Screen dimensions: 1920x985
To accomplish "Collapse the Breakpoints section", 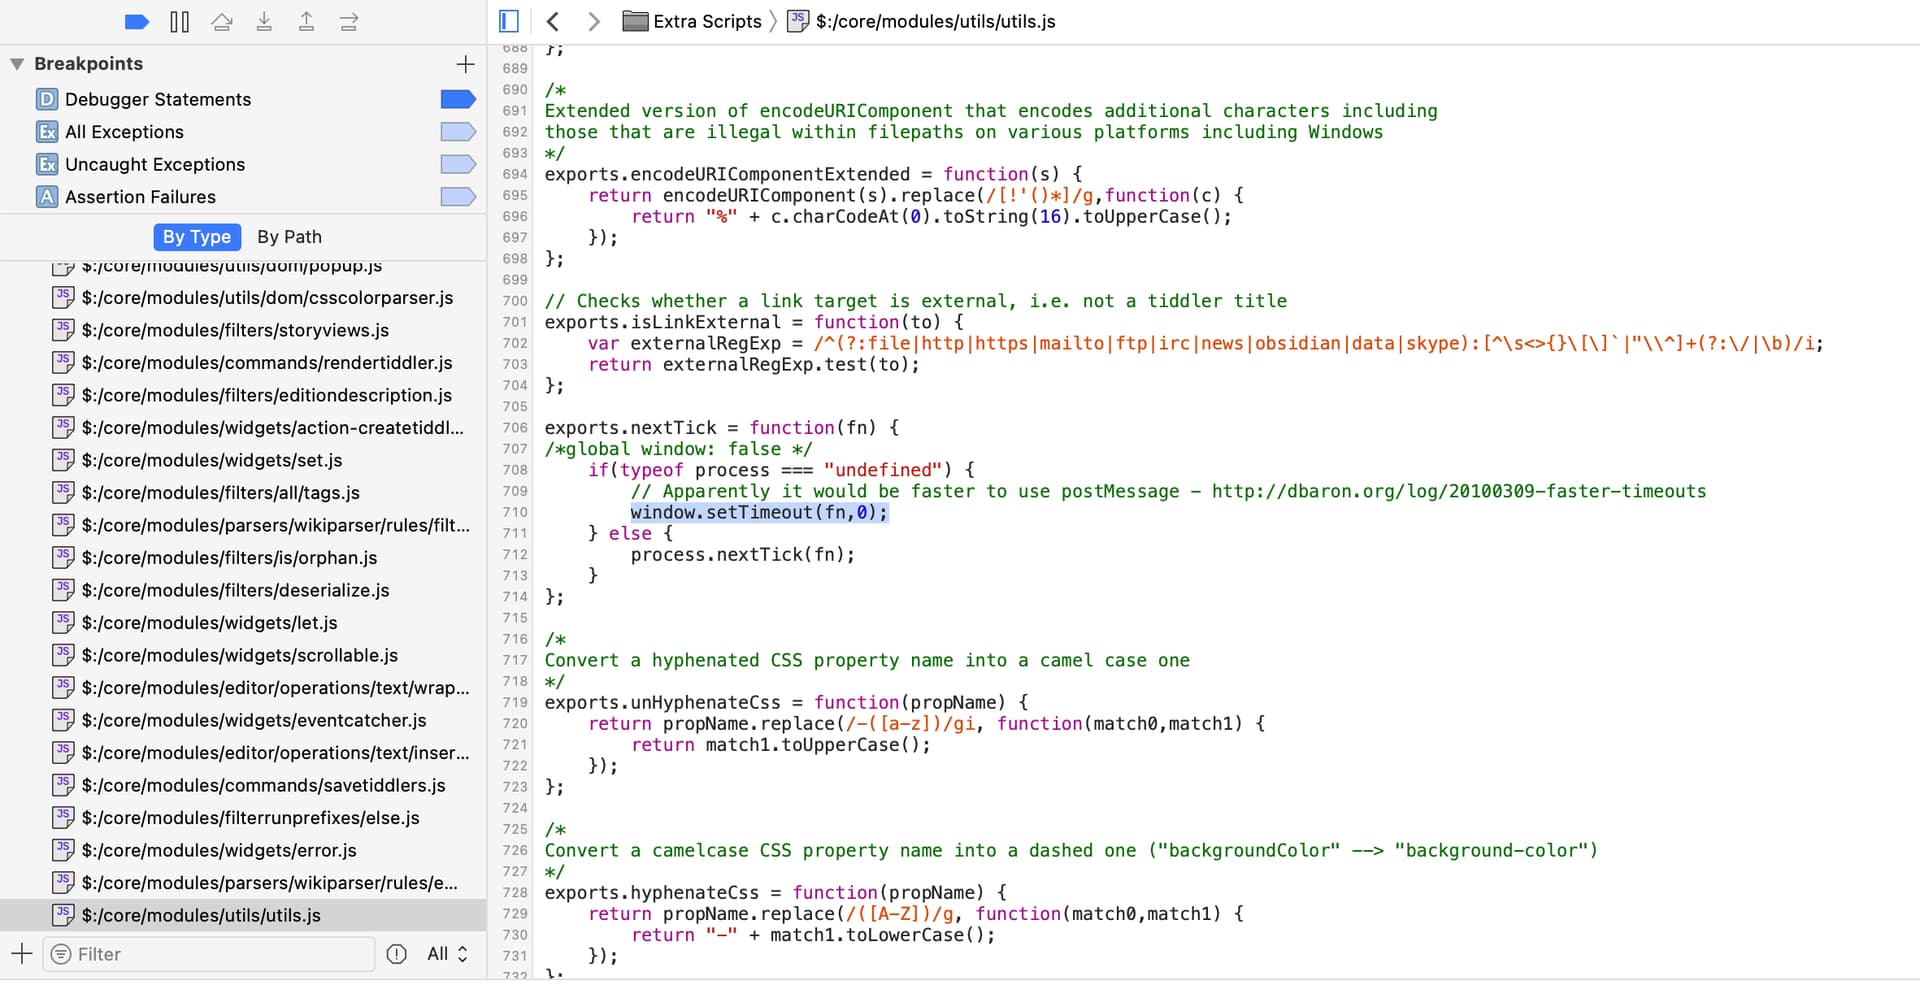I will tap(17, 64).
